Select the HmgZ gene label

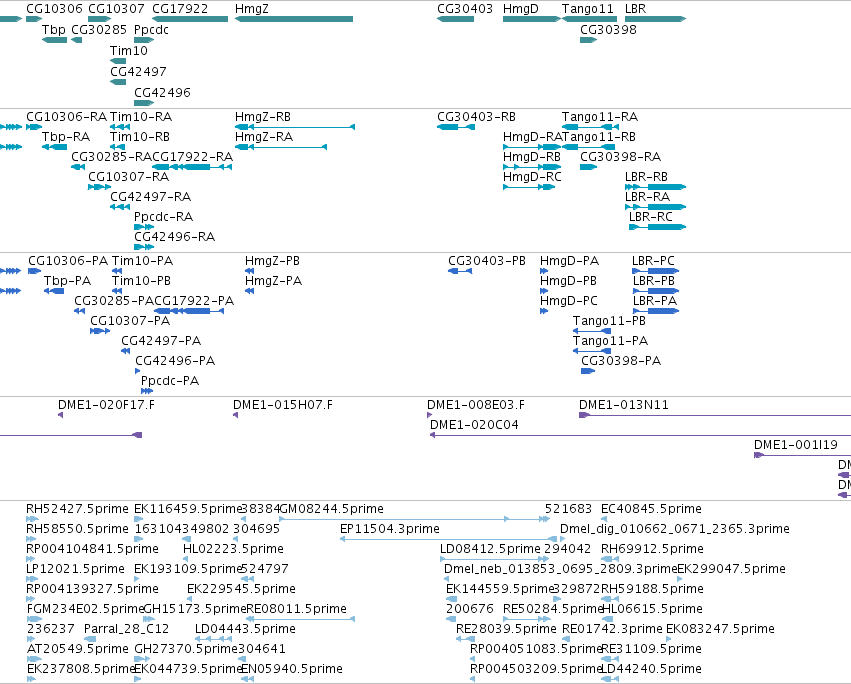251,9
